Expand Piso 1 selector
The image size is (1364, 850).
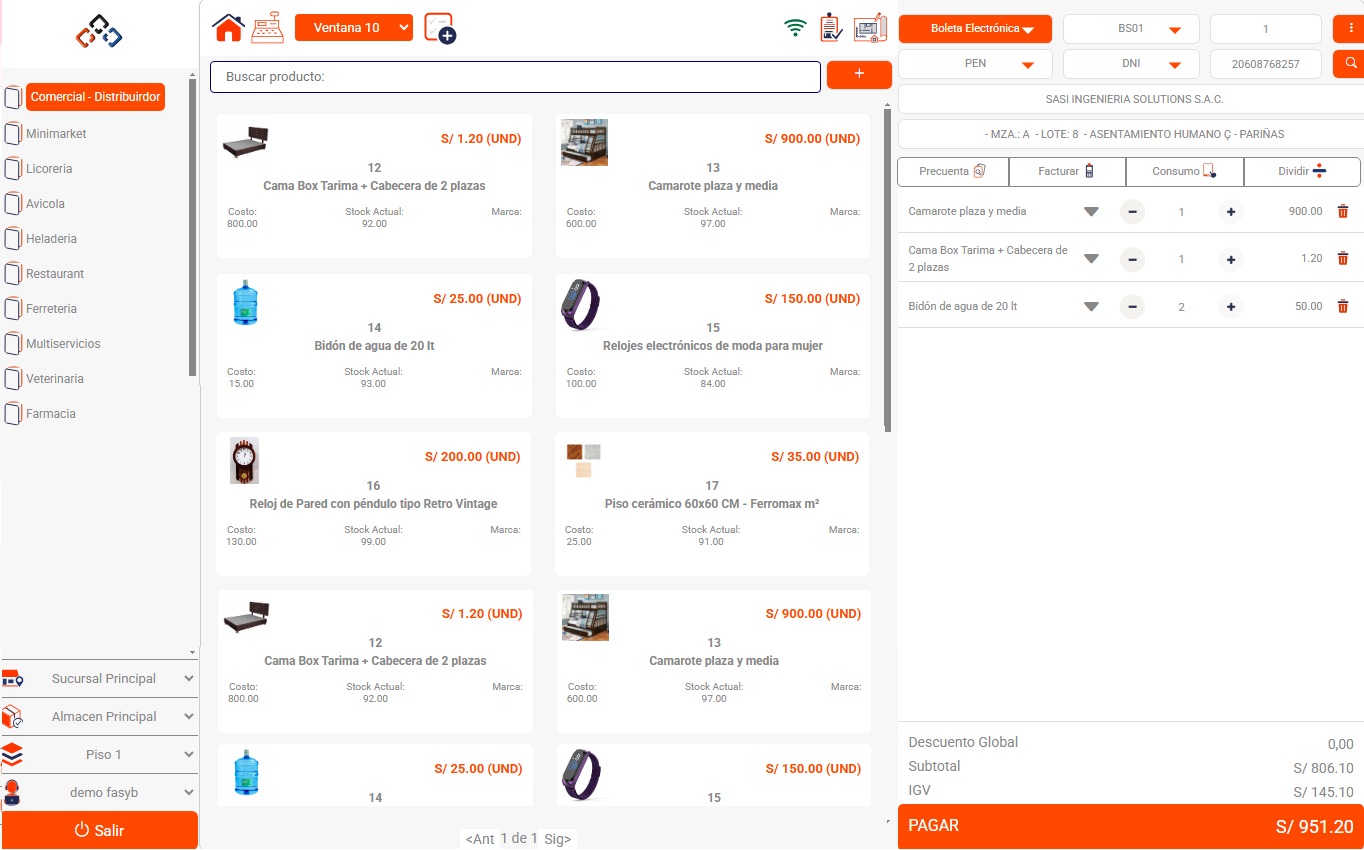coord(100,754)
